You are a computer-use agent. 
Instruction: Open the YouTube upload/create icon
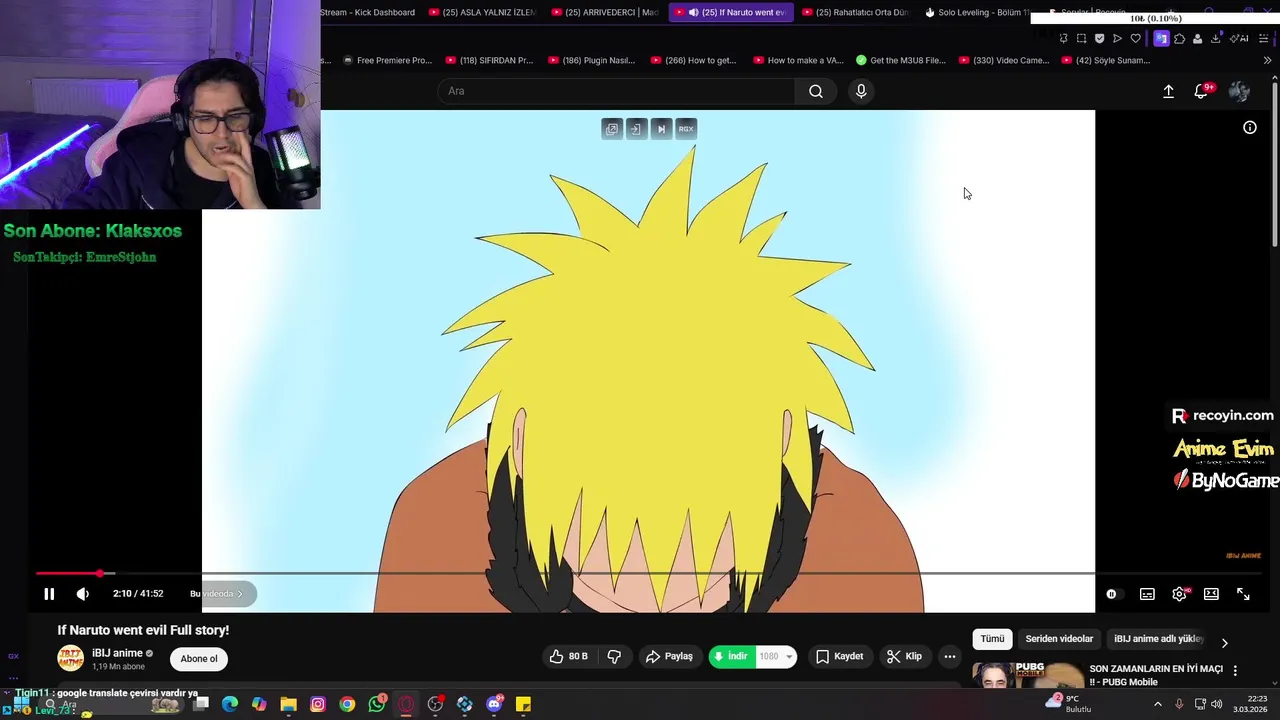1168,91
